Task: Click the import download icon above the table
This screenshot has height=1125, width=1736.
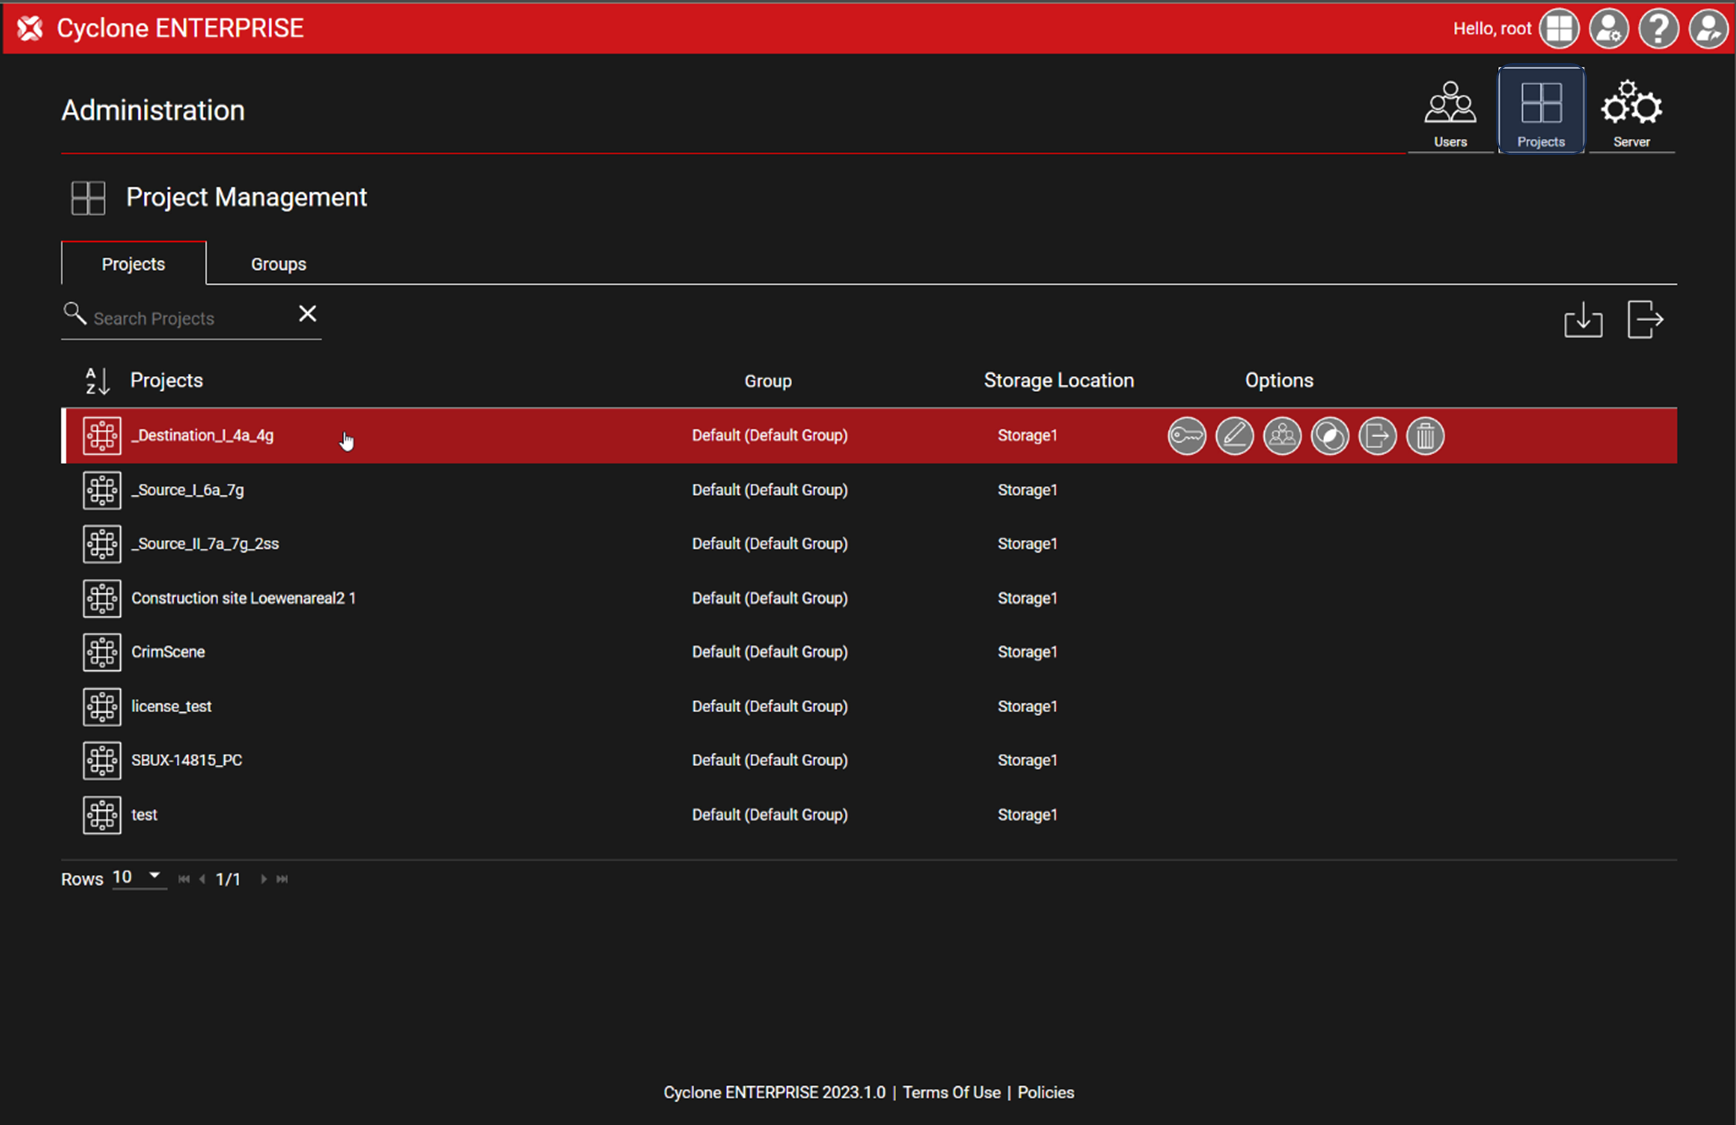Action: pyautogui.click(x=1583, y=320)
